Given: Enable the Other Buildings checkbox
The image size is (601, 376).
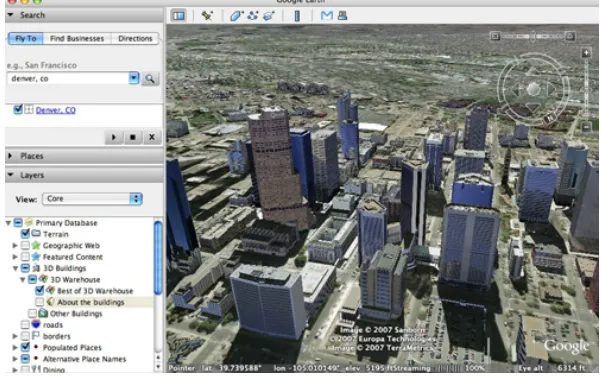Looking at the screenshot, I should coord(33,314).
